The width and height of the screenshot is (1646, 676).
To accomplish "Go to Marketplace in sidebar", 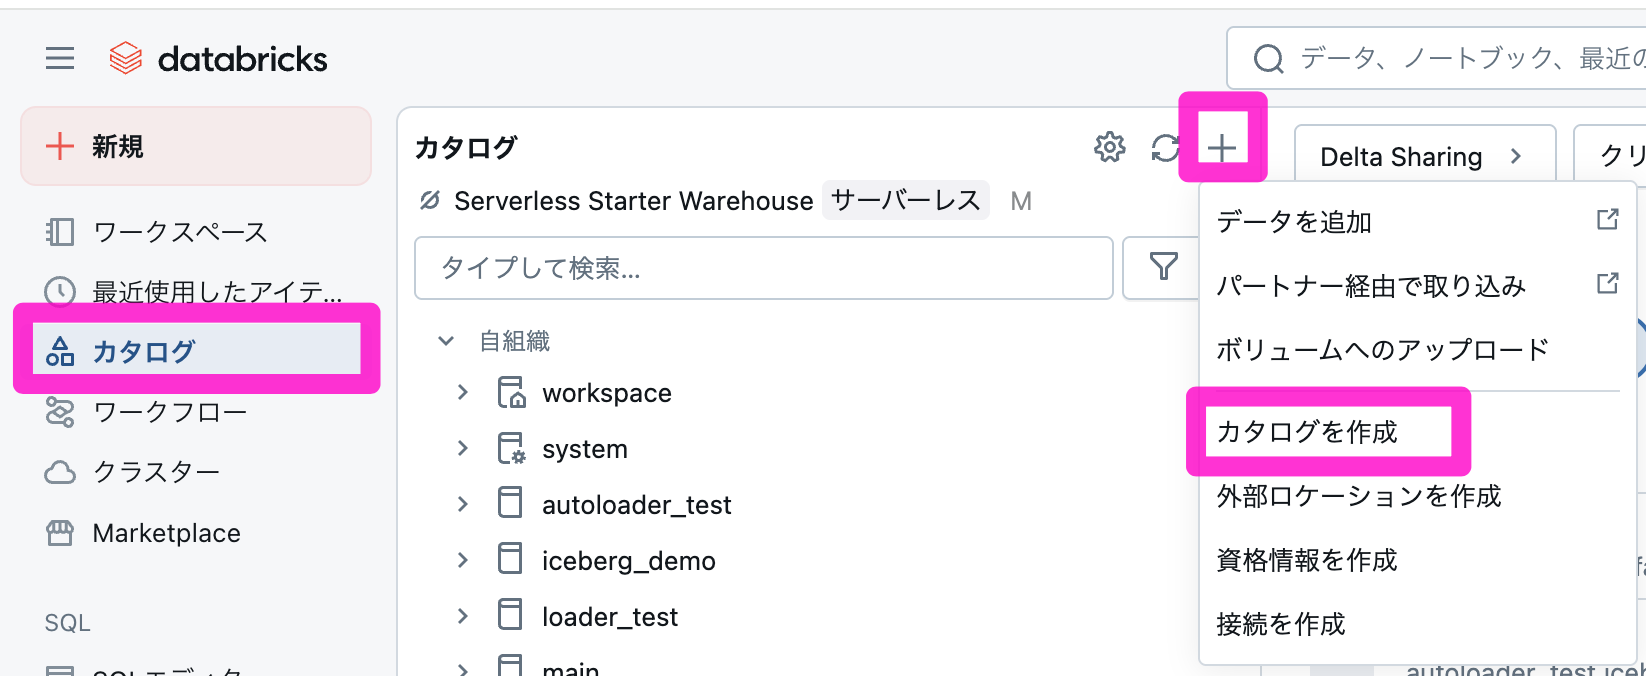I will (x=166, y=533).
